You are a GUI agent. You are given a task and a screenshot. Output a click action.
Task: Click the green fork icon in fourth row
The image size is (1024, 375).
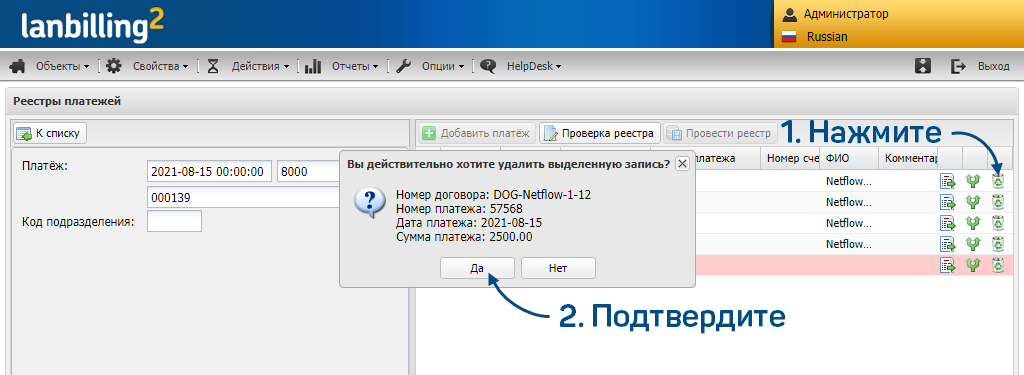pos(973,244)
